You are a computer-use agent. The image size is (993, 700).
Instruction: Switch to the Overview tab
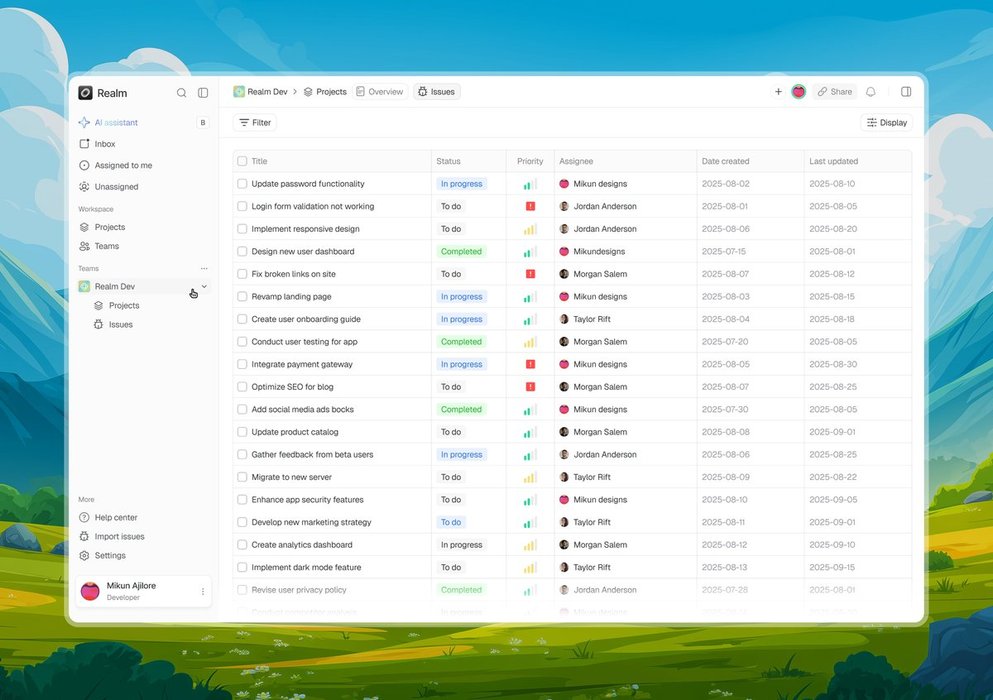pos(379,92)
